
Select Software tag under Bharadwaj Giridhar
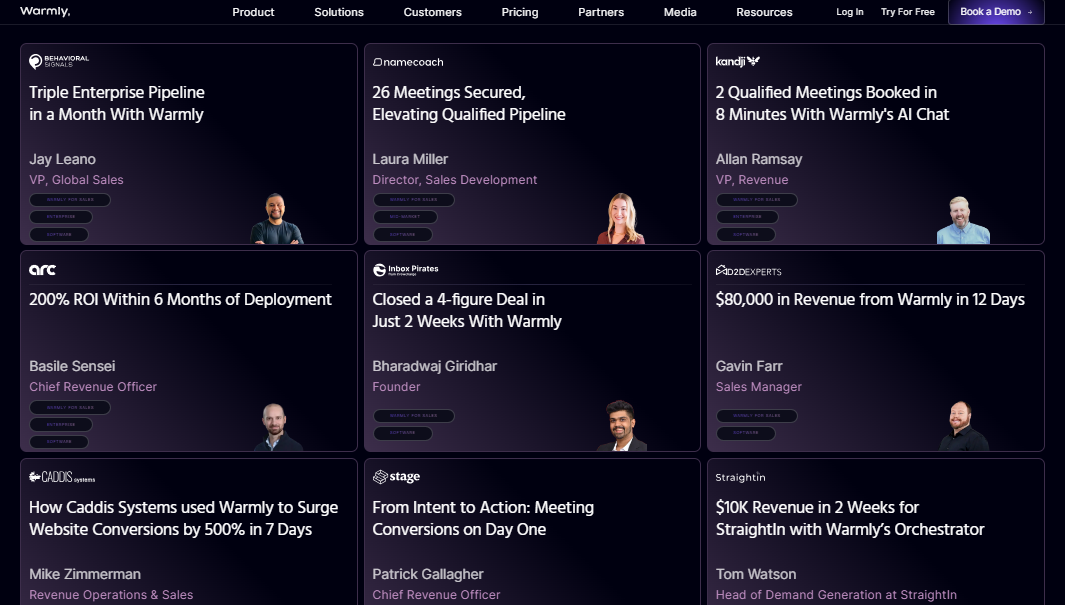[403, 433]
